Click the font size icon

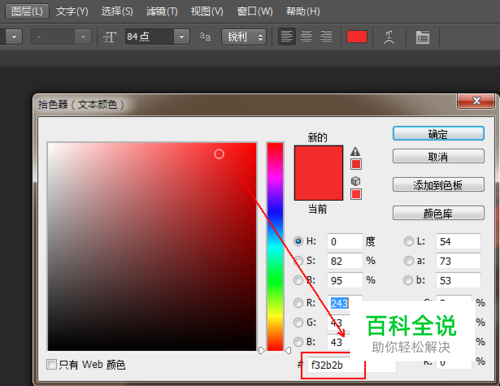[110, 37]
